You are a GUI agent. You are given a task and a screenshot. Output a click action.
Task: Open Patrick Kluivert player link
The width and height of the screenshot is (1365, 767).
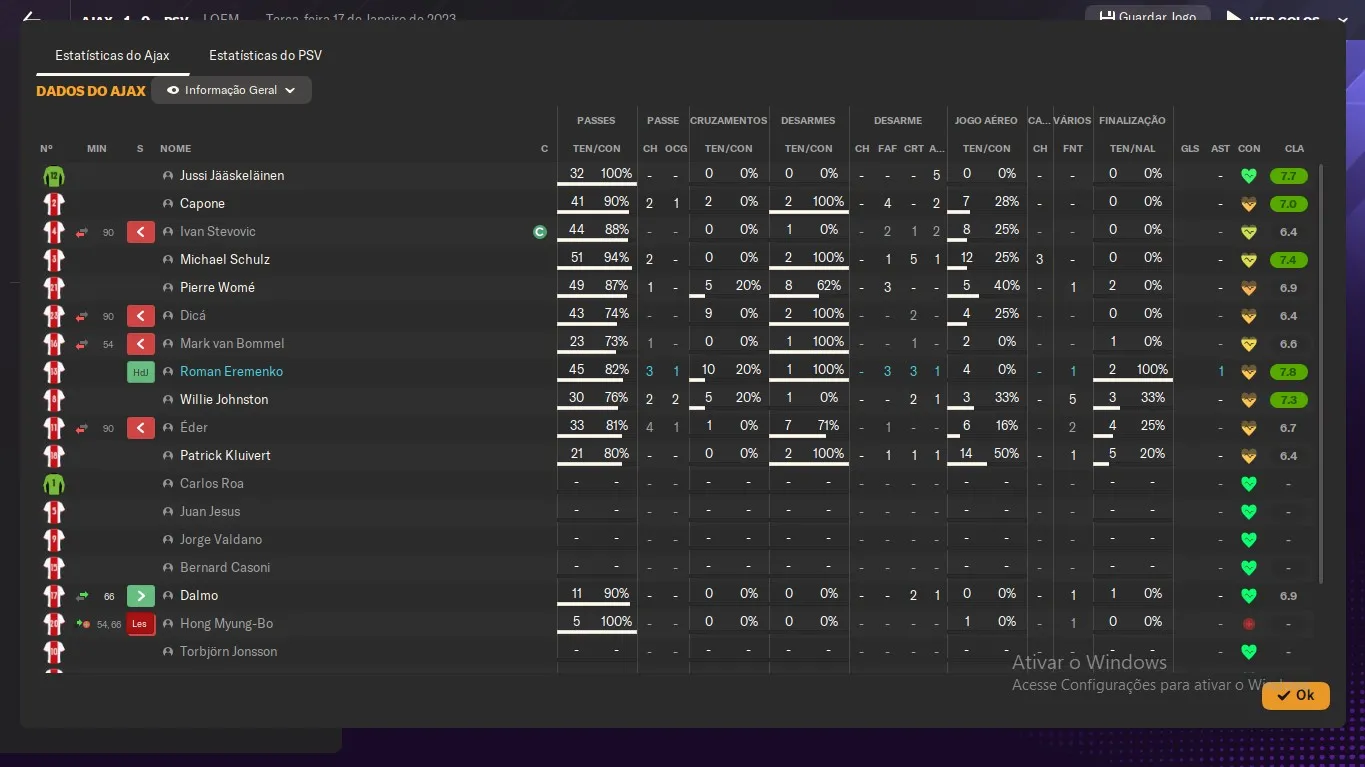tap(225, 456)
